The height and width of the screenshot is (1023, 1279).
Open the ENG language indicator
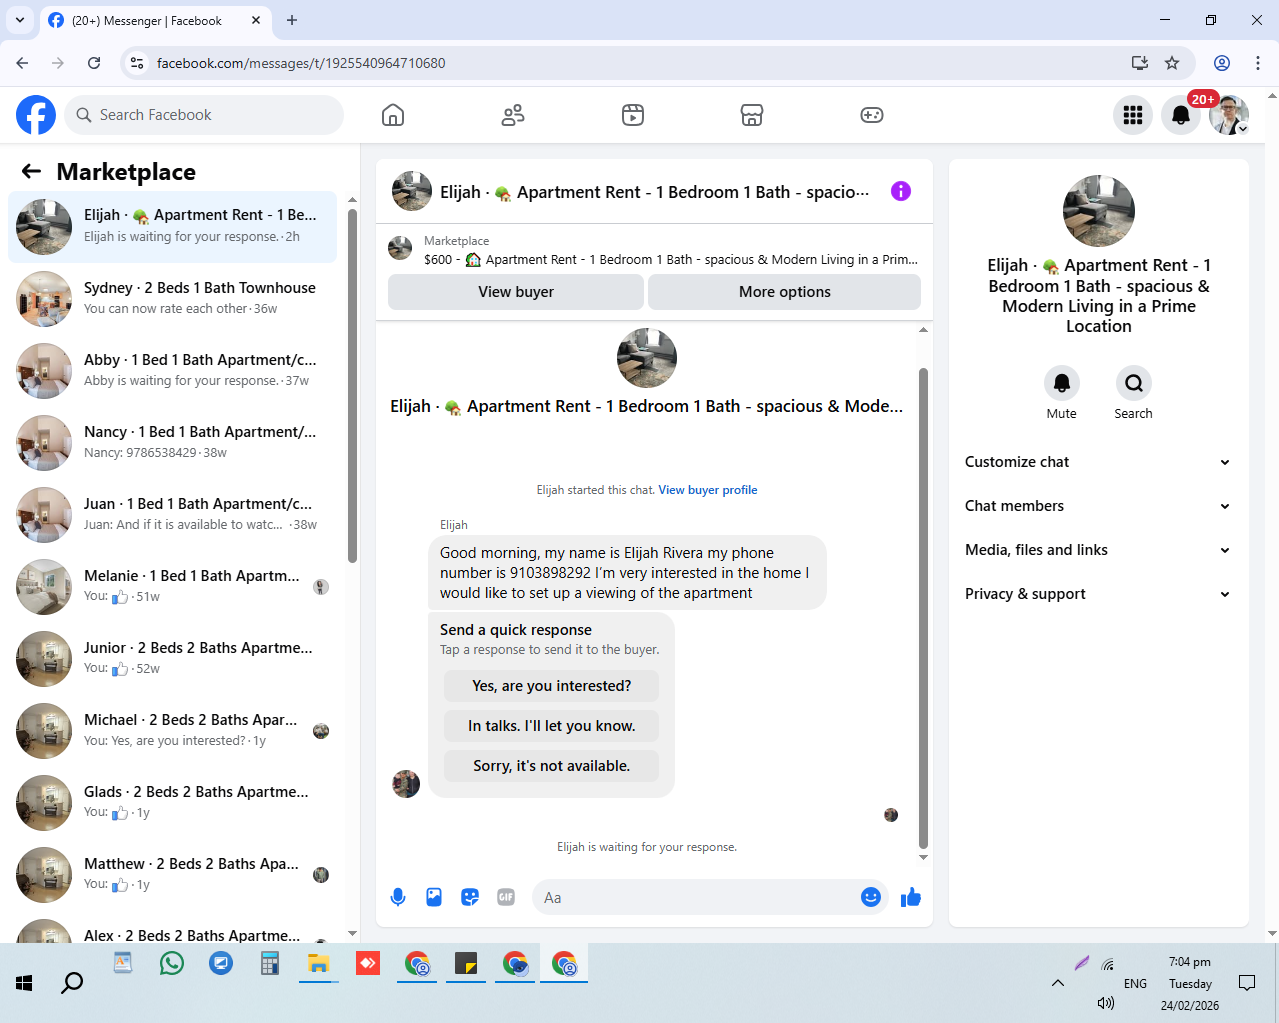[x=1135, y=983]
